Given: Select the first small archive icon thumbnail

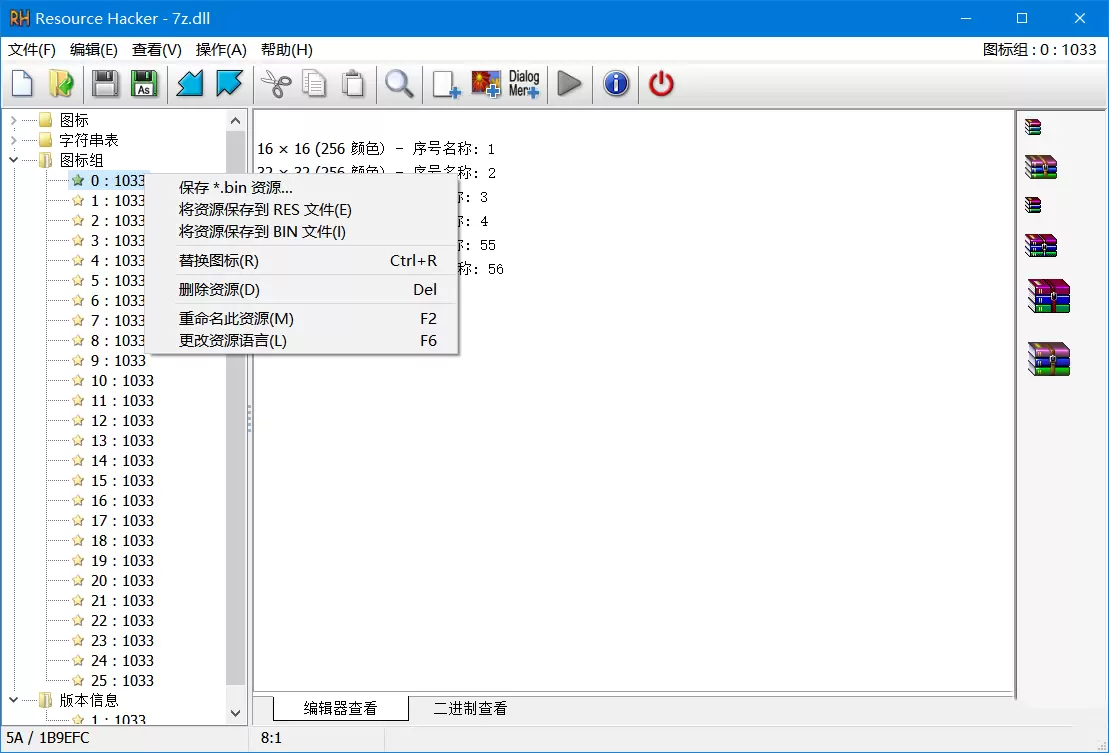Looking at the screenshot, I should (1033, 127).
